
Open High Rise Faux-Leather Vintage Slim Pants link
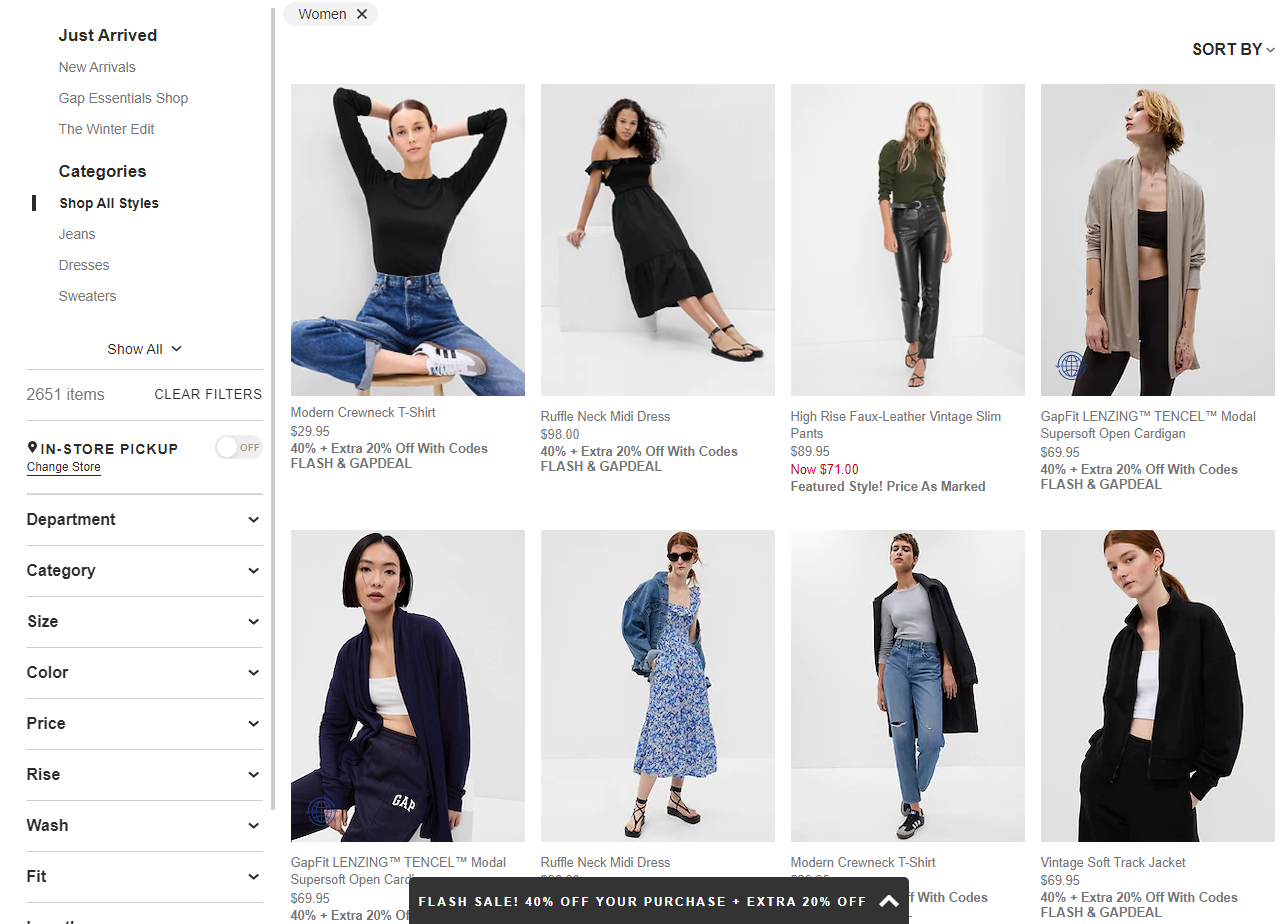point(896,425)
